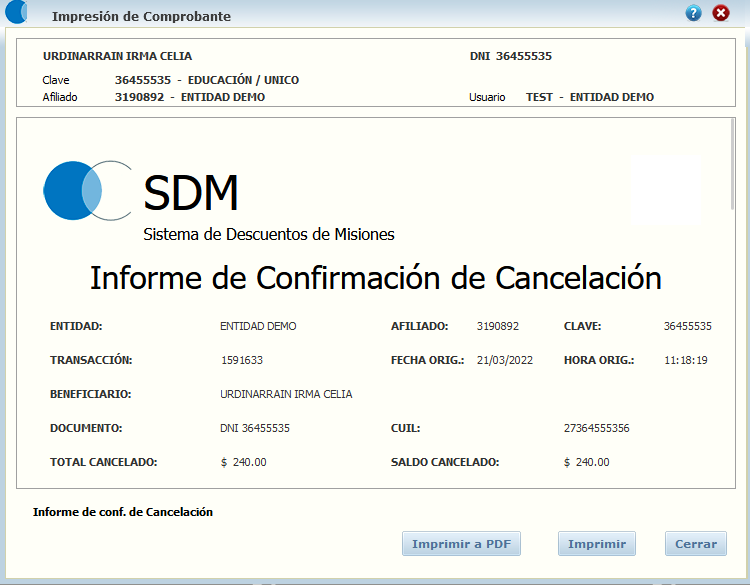750x585 pixels.
Task: Click header Afiliado 3190892 - ENTIDAD DEMO
Action: (x=189, y=97)
